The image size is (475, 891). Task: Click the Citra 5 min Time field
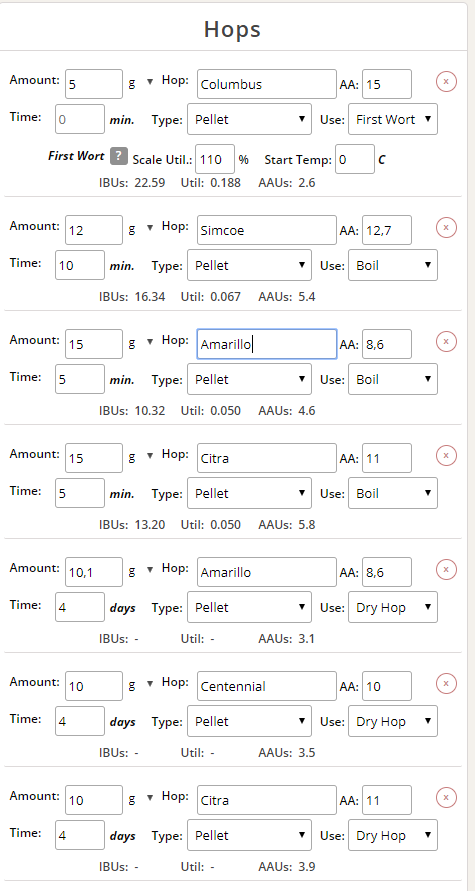pyautogui.click(x=80, y=493)
